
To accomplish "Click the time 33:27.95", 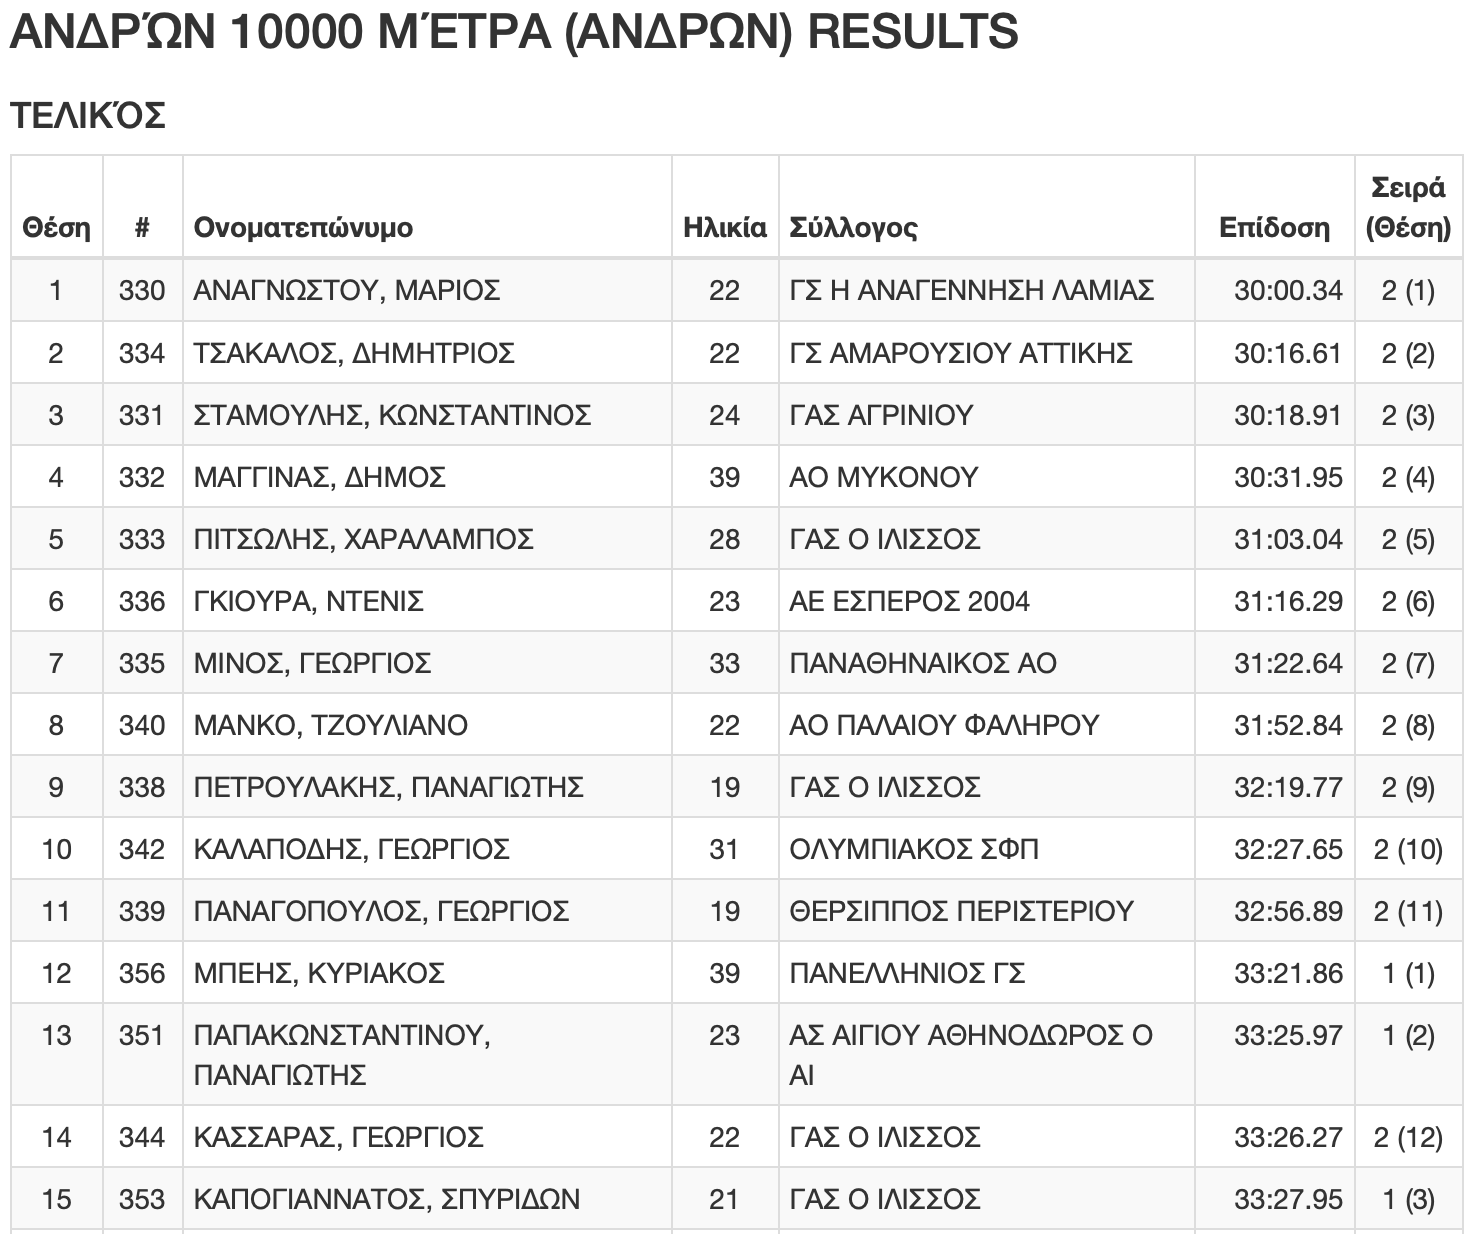I will tap(1288, 1199).
